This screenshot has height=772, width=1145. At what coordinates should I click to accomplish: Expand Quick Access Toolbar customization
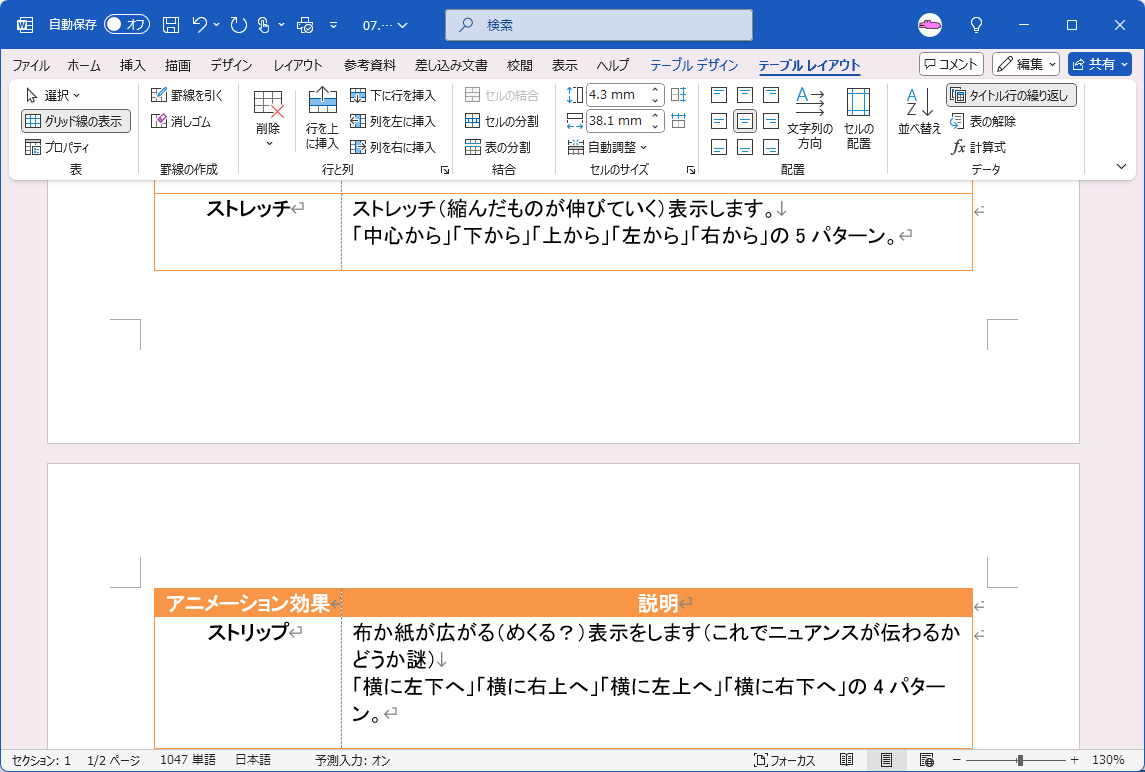click(333, 25)
